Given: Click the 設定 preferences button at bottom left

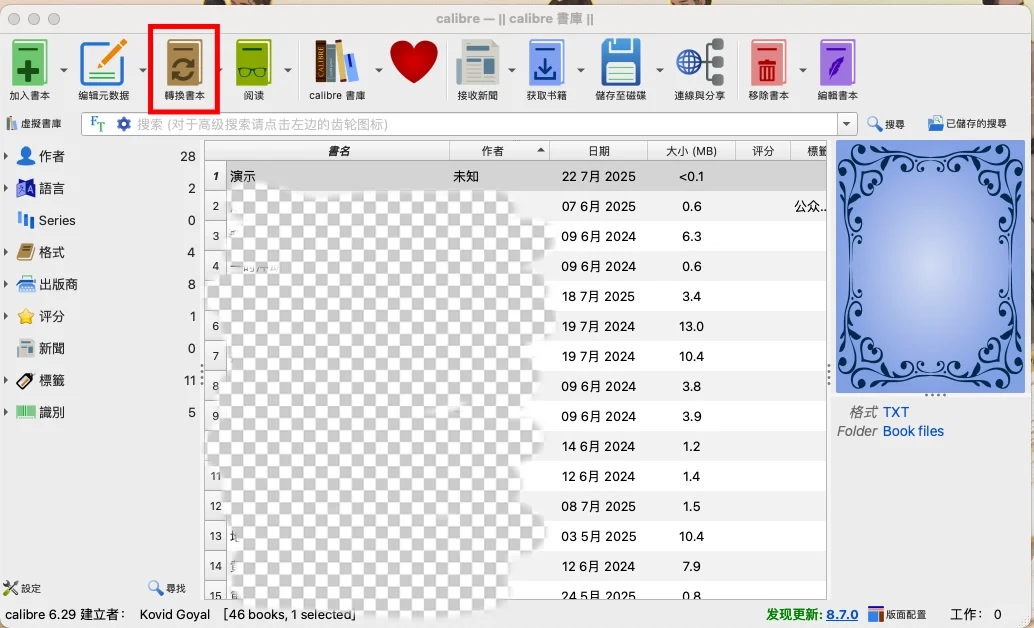Looking at the screenshot, I should (x=22, y=588).
